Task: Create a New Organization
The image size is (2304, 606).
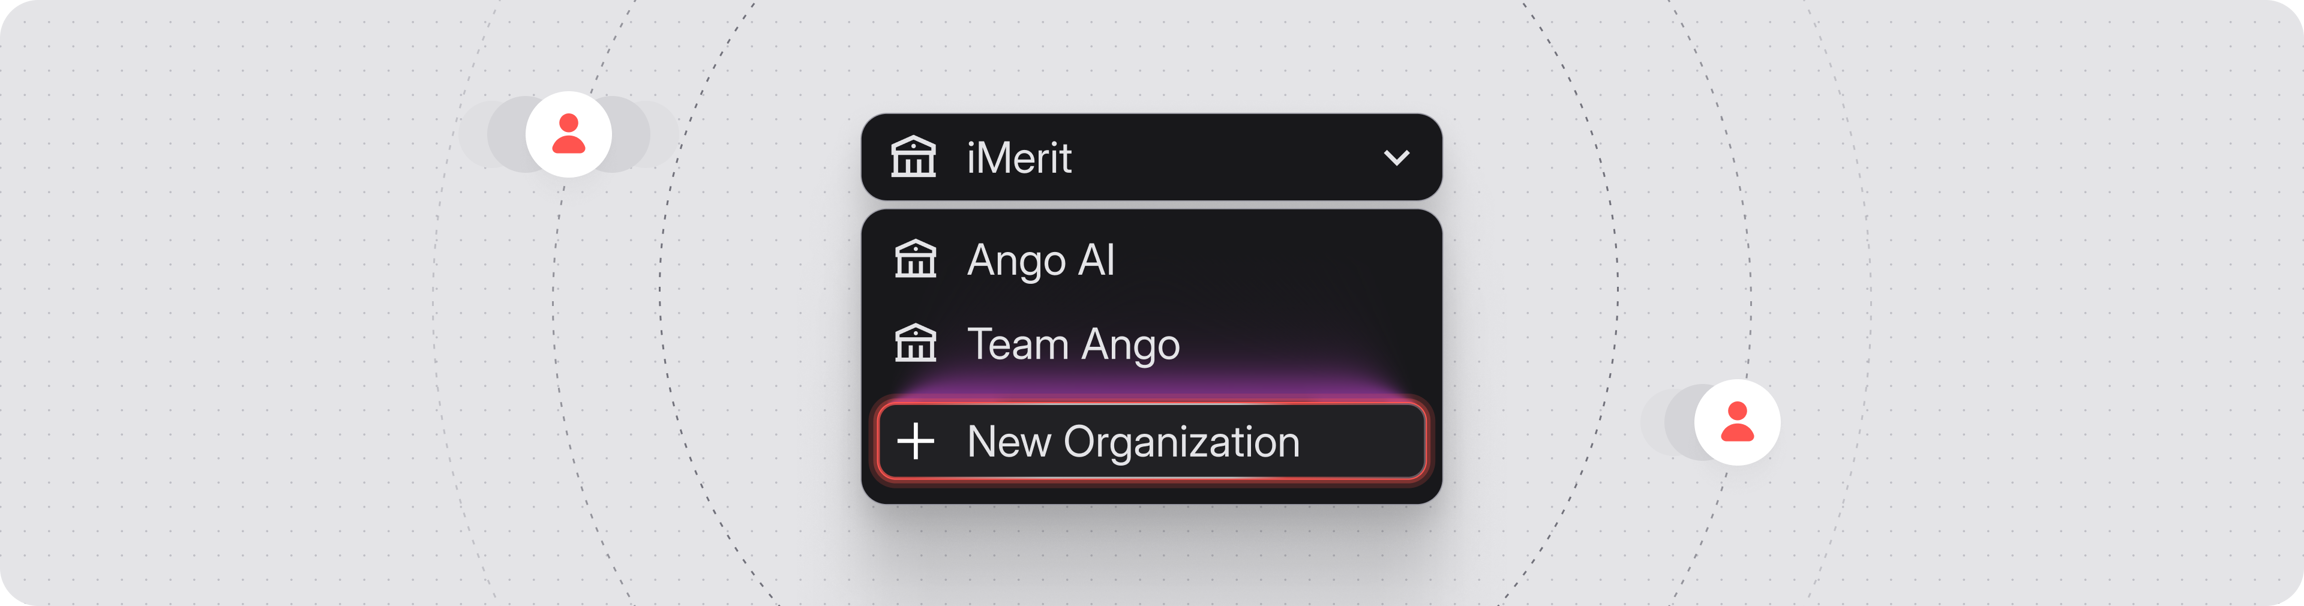Action: 1152,441
